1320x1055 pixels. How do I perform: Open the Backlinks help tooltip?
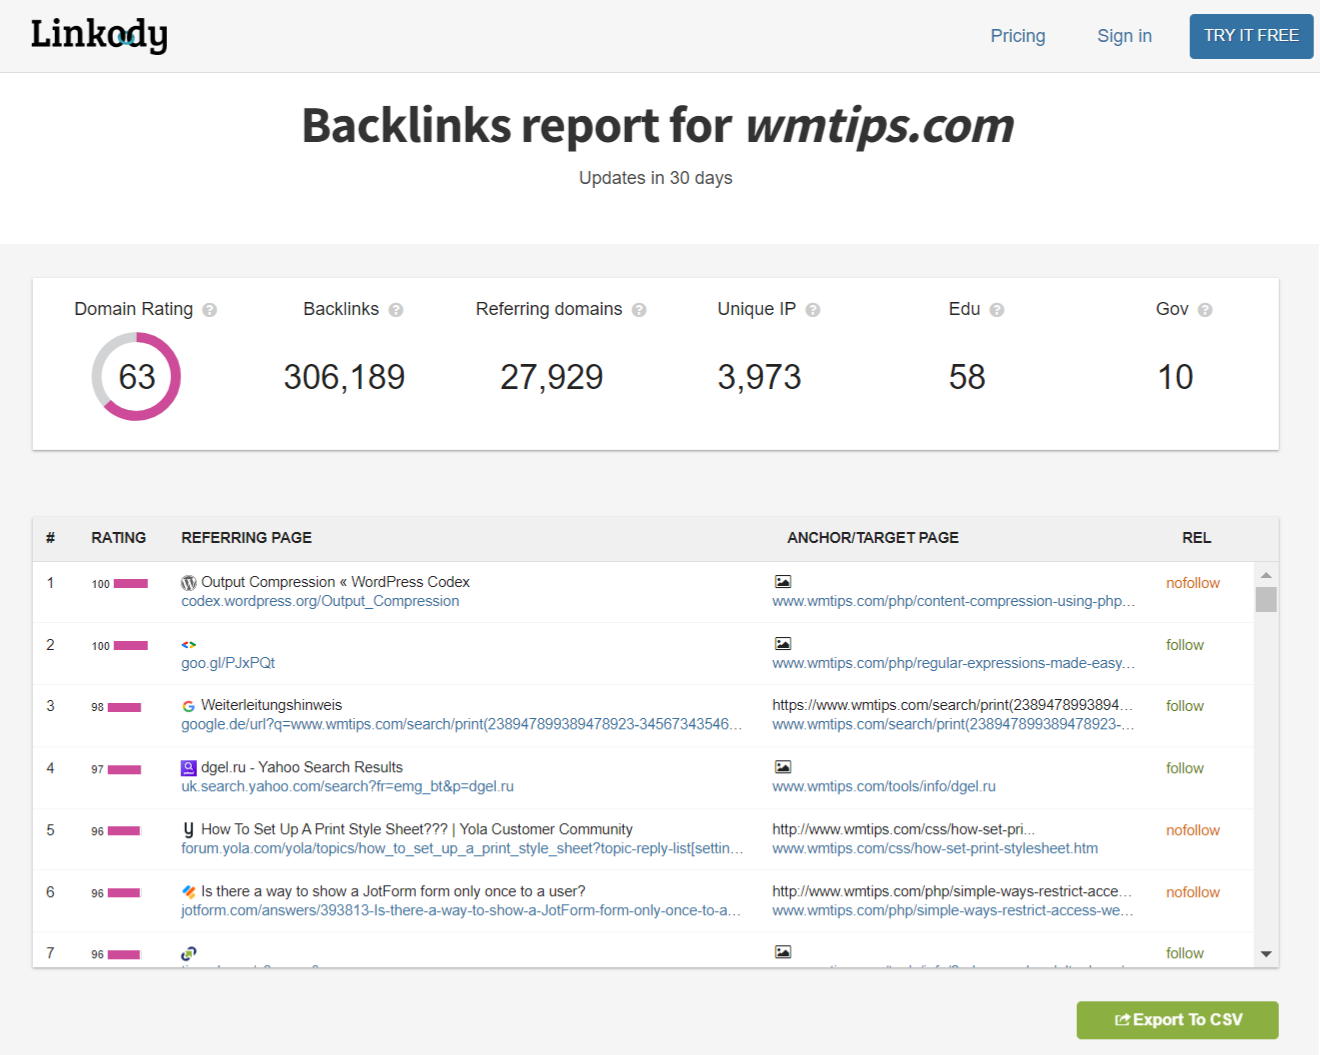click(x=396, y=310)
